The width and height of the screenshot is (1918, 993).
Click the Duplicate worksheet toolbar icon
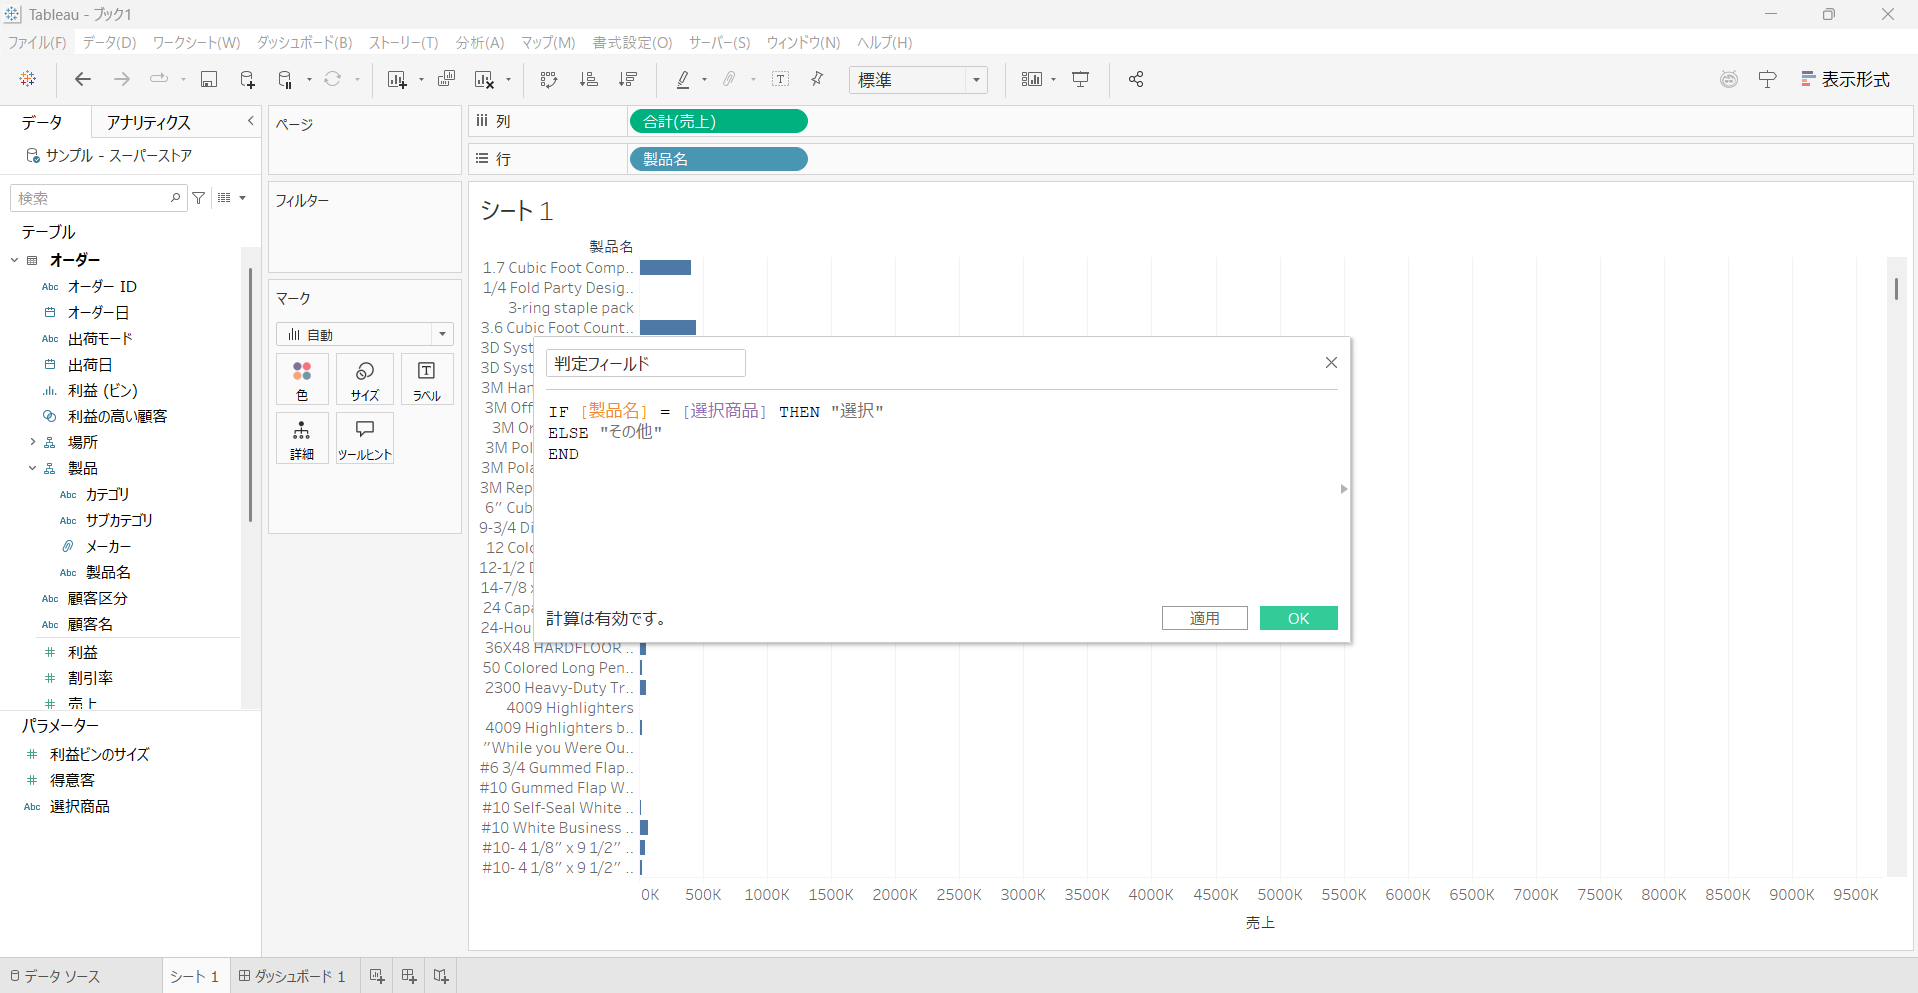pyautogui.click(x=446, y=80)
